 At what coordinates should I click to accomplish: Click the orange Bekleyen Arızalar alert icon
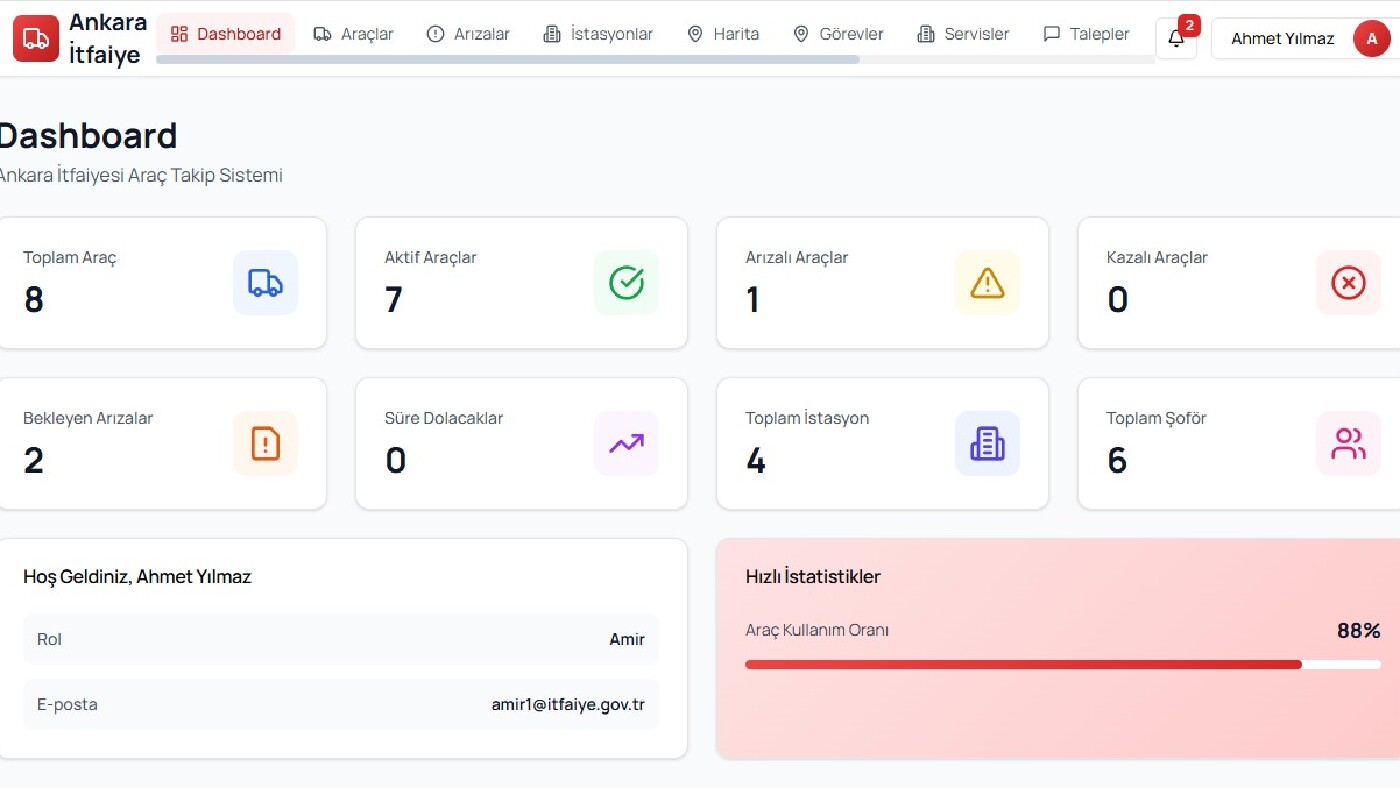coord(265,443)
